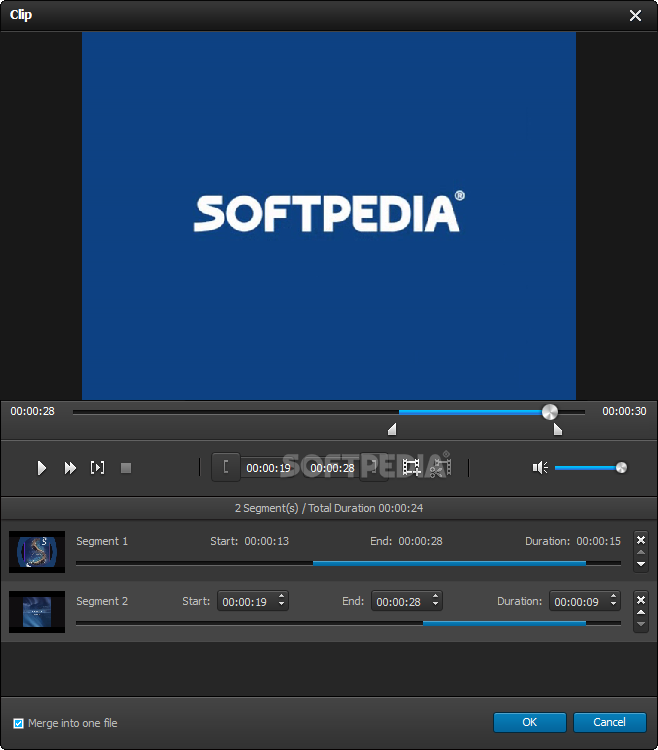Decrease Segment 2 Start time by one step
The width and height of the screenshot is (658, 750).
tap(281, 605)
